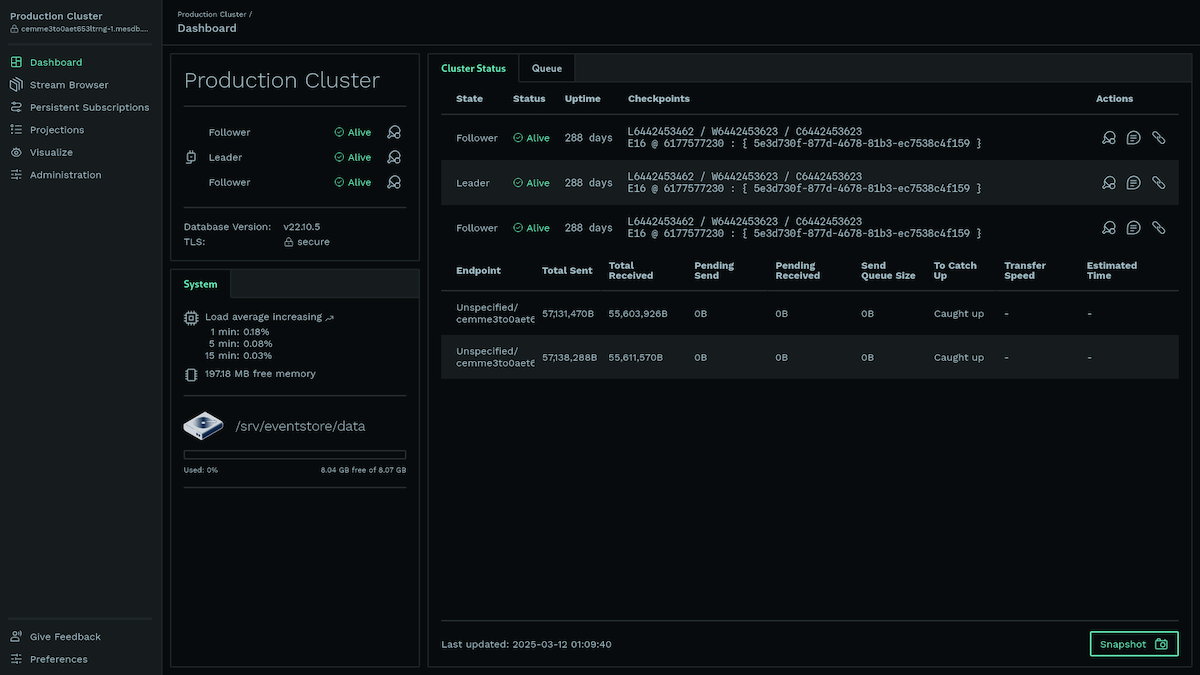This screenshot has height=675, width=1200.
Task: Open the Visualize view
Action: (x=50, y=152)
